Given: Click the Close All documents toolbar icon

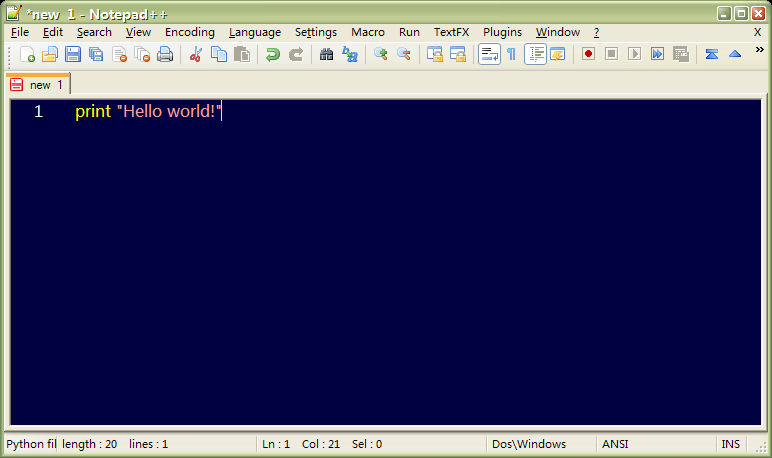Looking at the screenshot, I should point(142,54).
